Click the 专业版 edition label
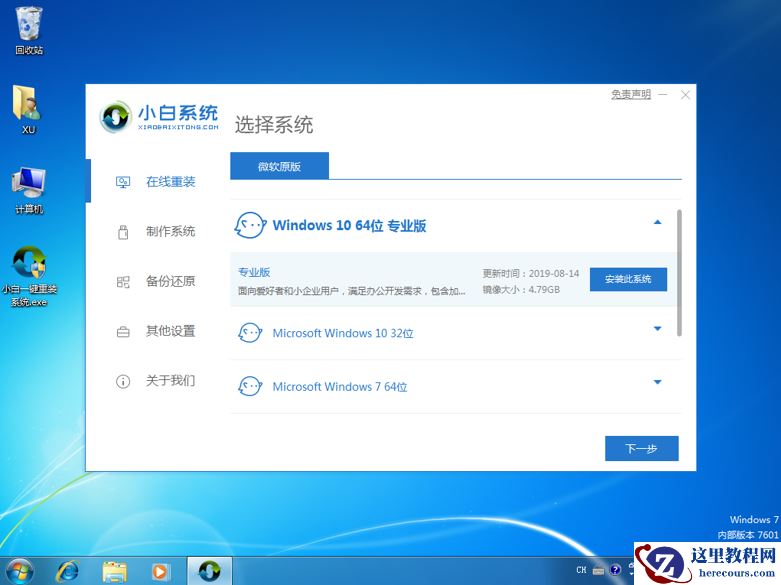 coord(254,272)
